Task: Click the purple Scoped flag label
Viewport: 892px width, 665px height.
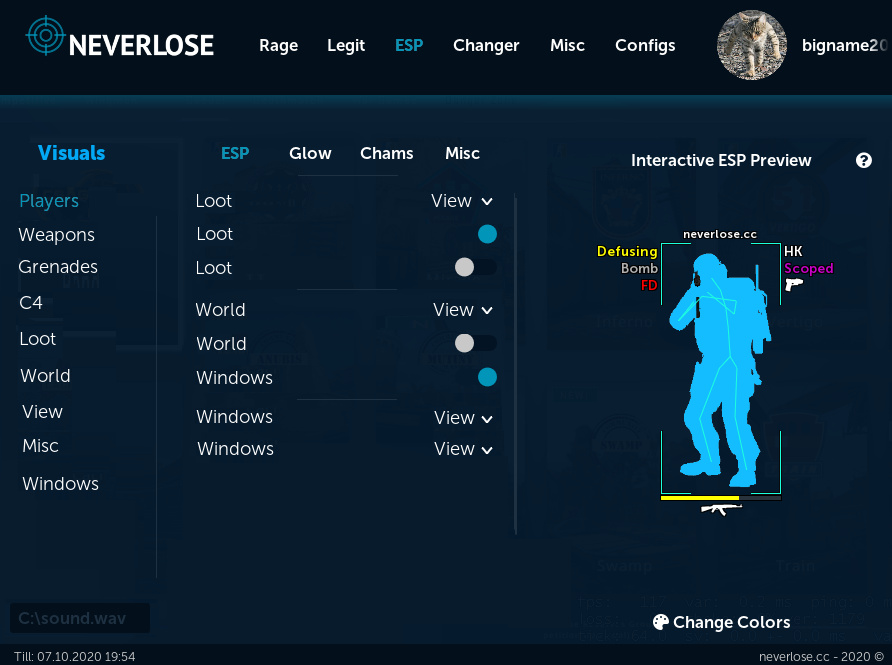Action: pos(808,269)
